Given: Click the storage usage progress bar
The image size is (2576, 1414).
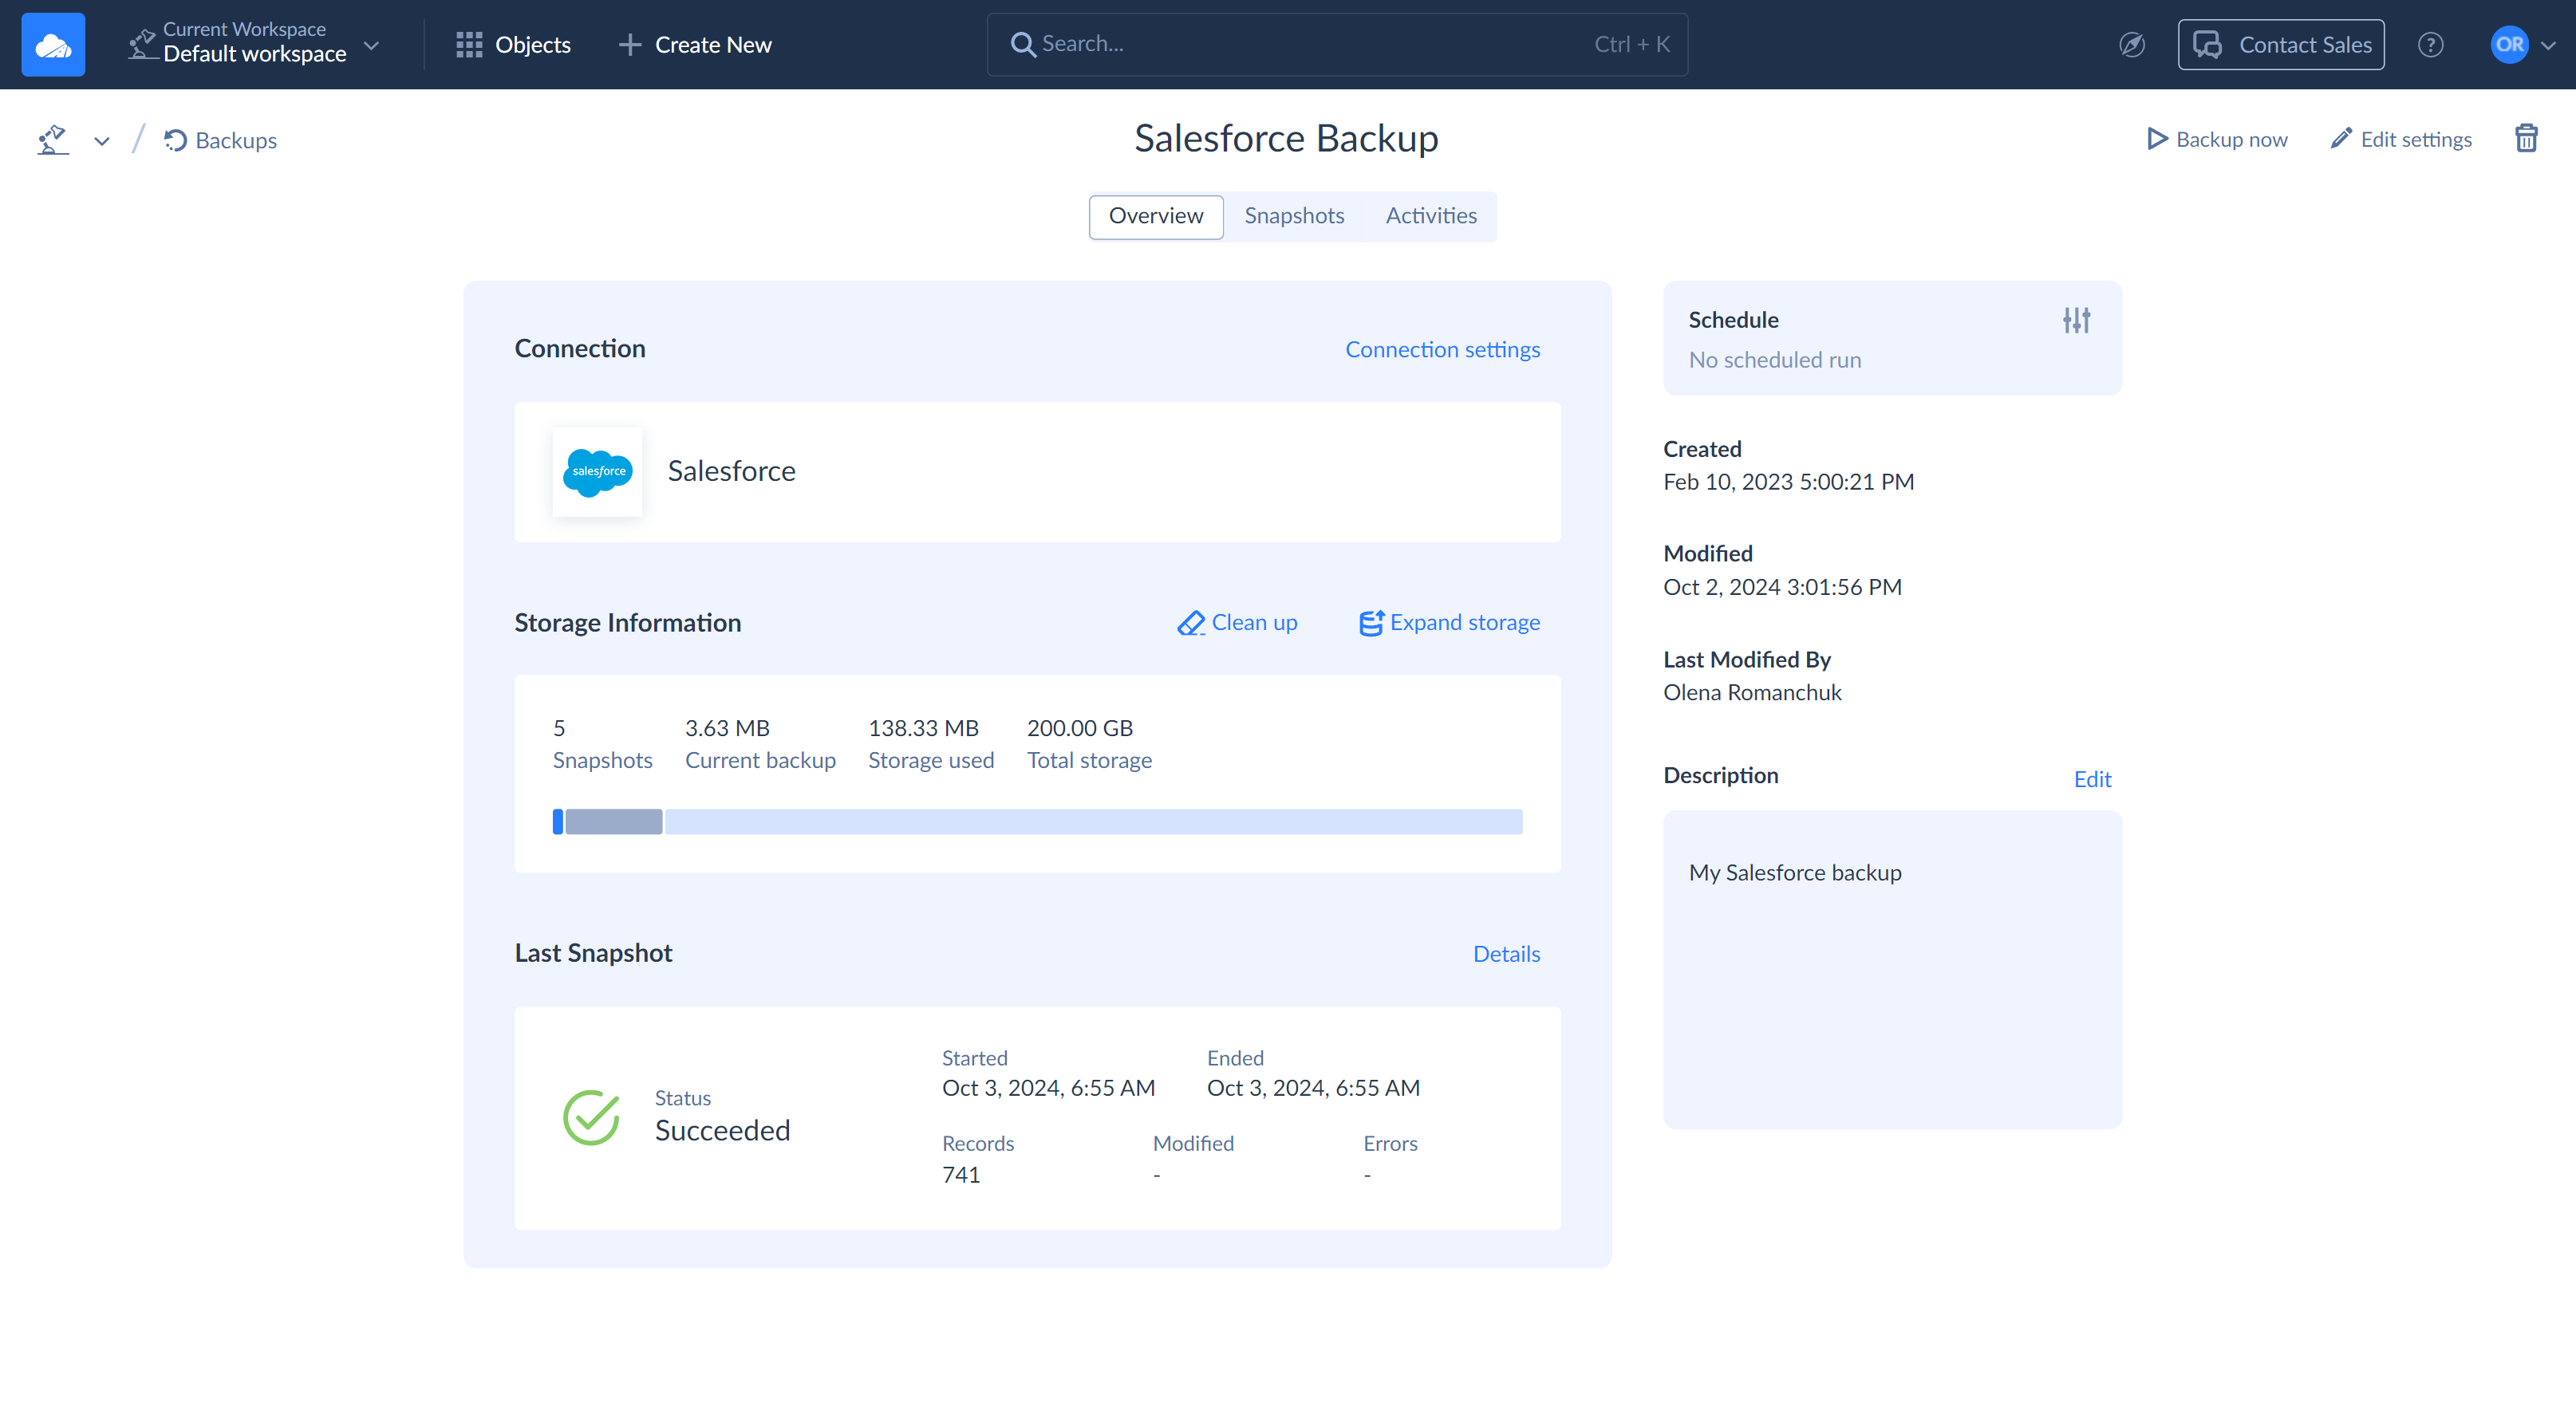Looking at the screenshot, I should (x=1037, y=822).
